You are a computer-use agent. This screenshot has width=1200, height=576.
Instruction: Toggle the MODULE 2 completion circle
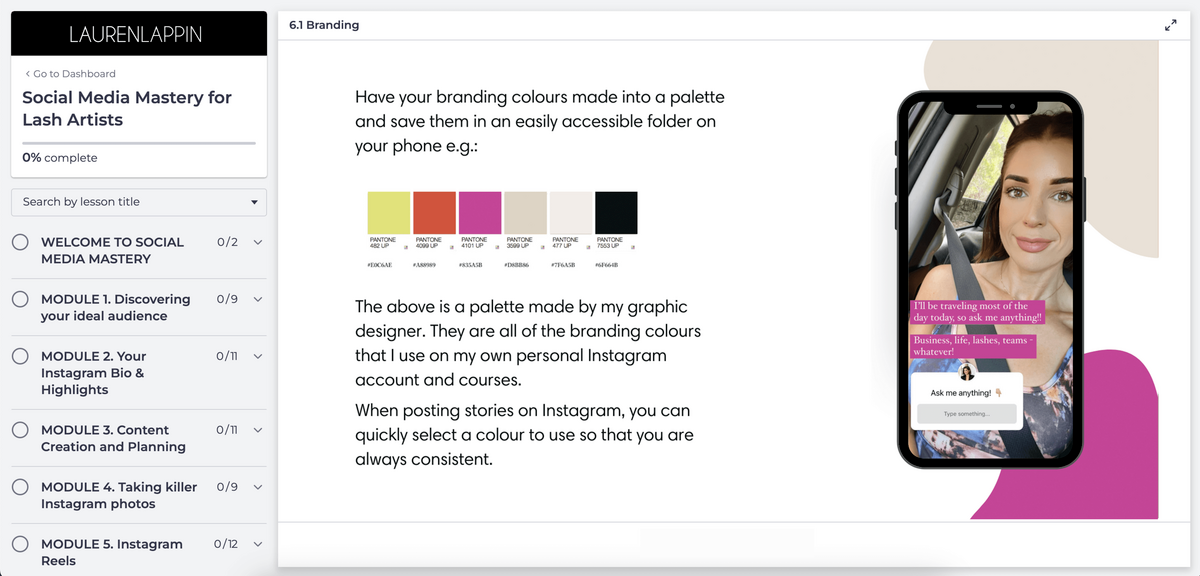click(x=20, y=356)
